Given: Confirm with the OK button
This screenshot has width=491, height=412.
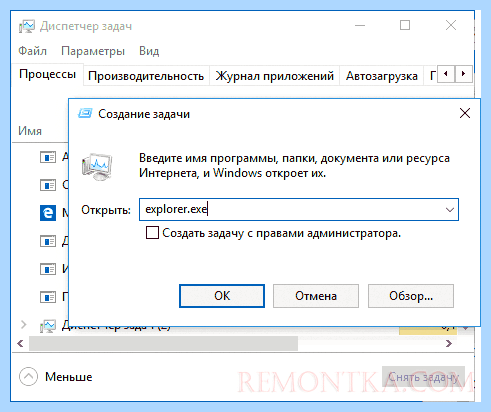Looking at the screenshot, I should coord(222,296).
